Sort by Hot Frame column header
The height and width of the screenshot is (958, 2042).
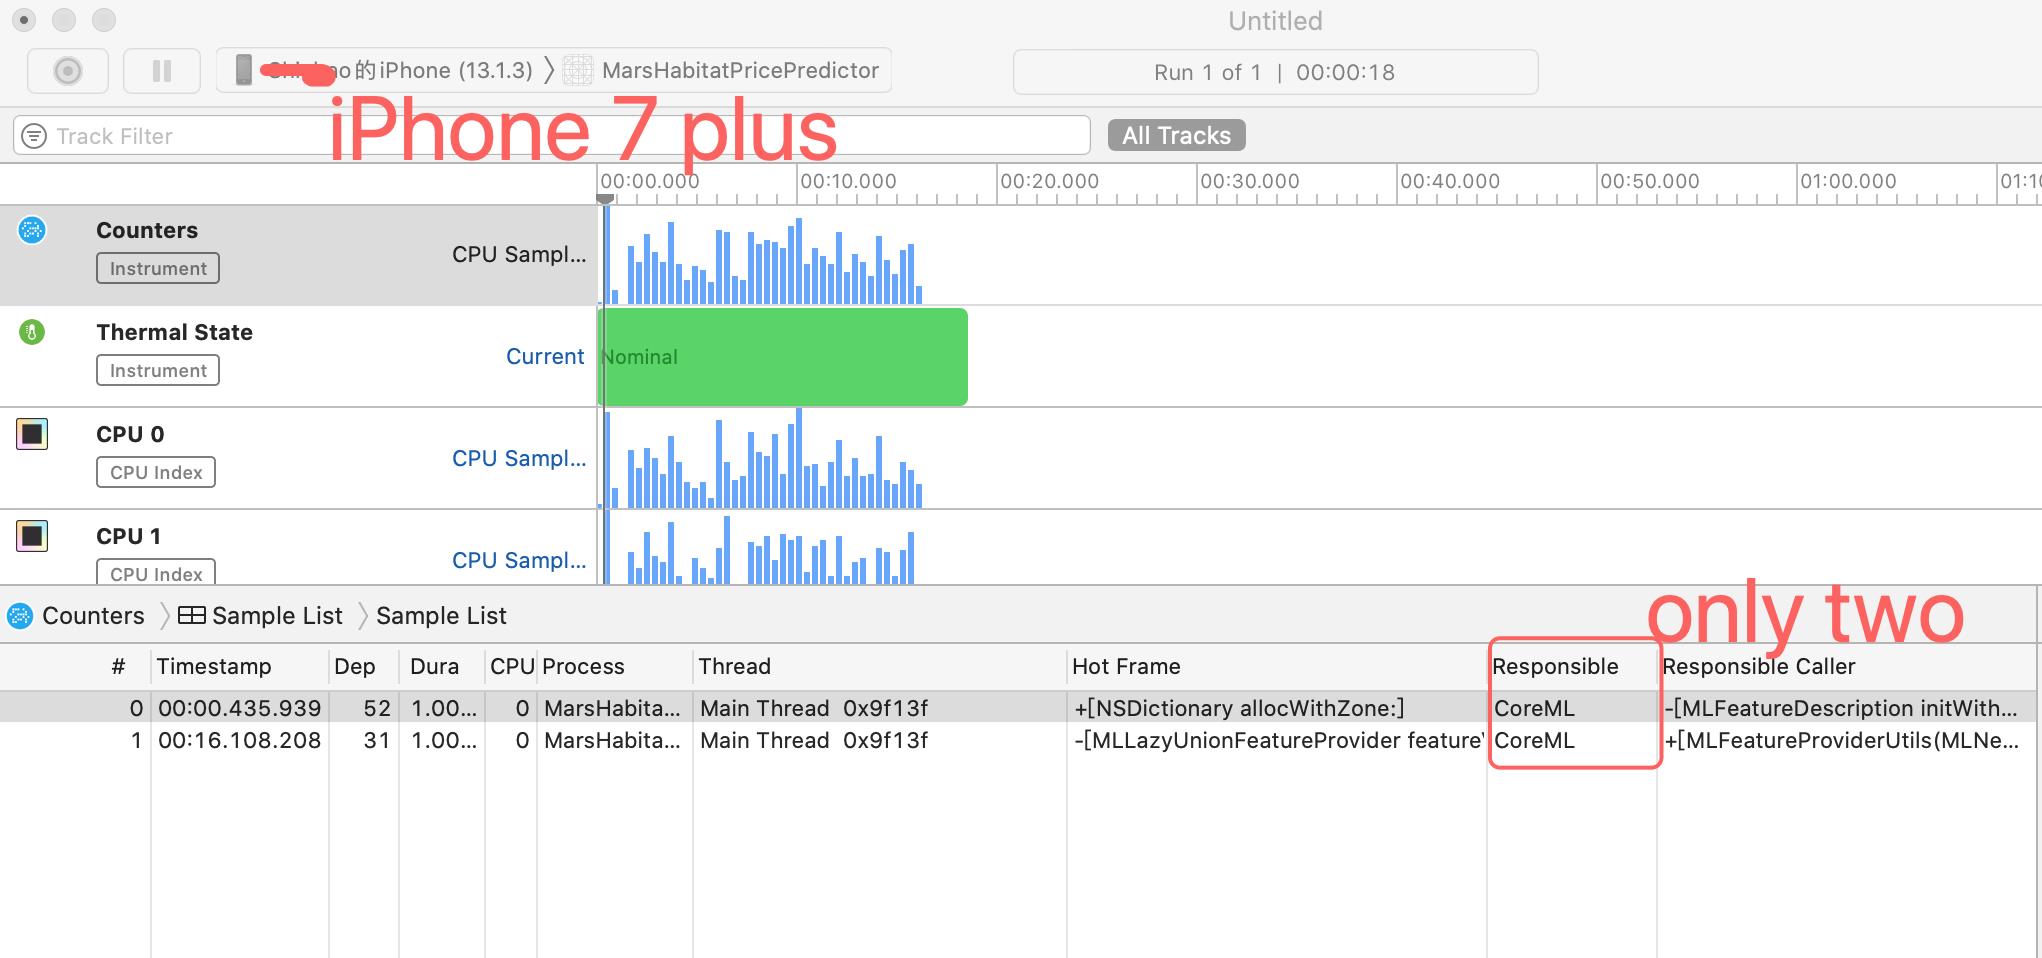(1277, 666)
